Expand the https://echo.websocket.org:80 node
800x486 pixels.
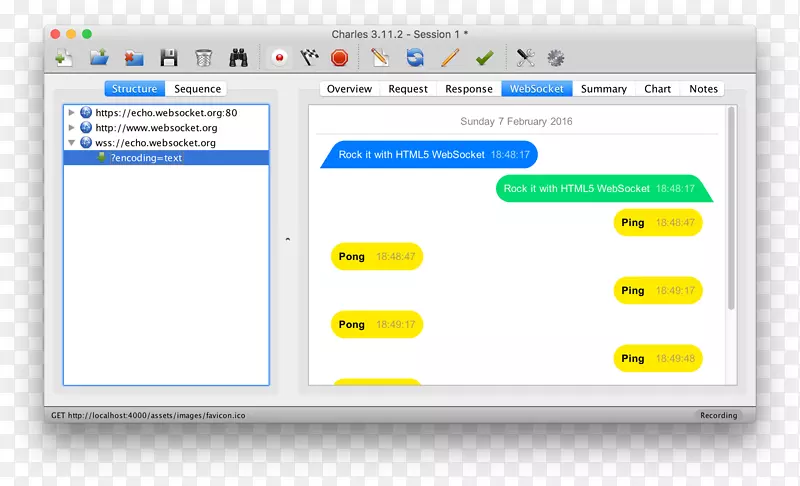pos(72,113)
